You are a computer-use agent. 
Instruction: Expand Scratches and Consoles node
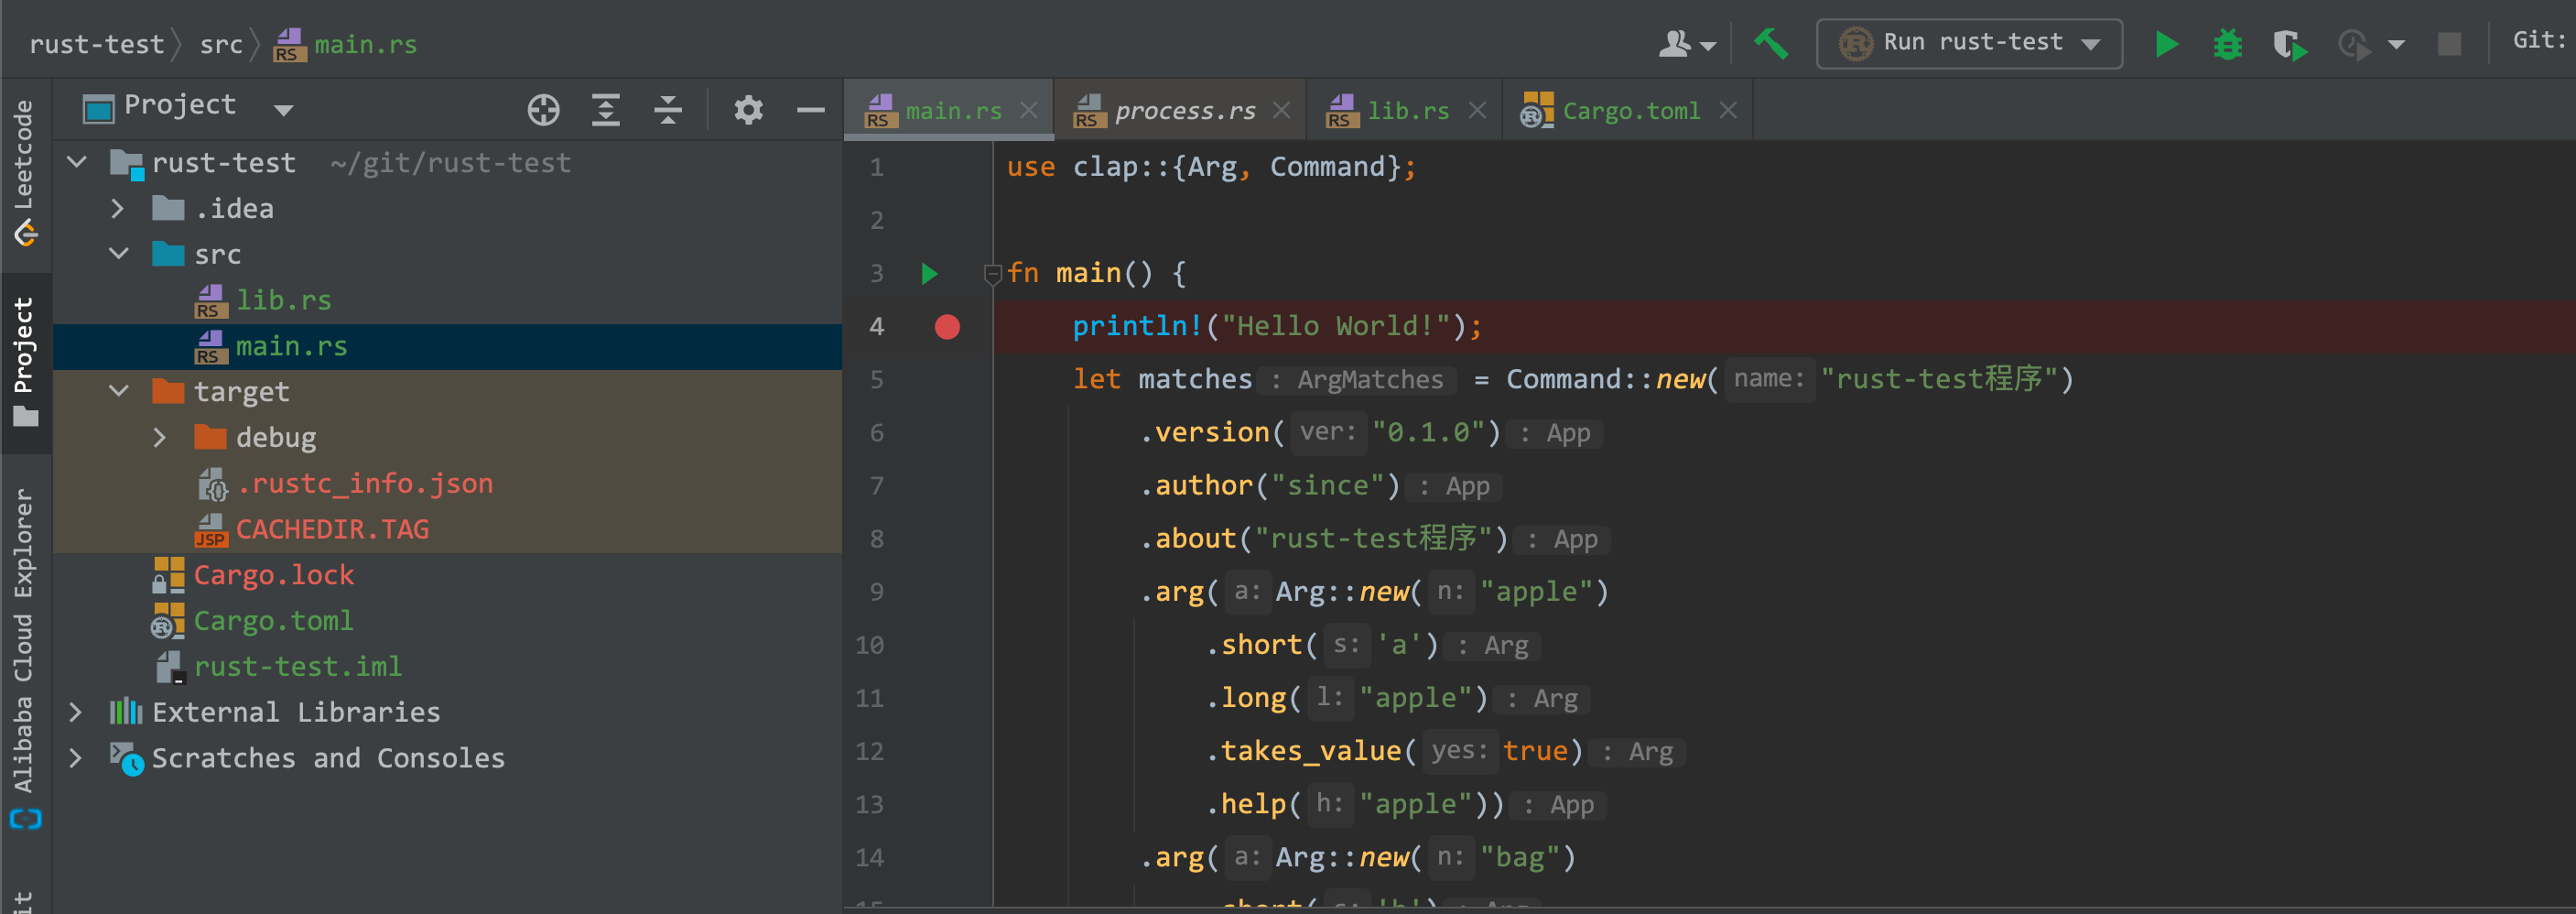coord(76,758)
